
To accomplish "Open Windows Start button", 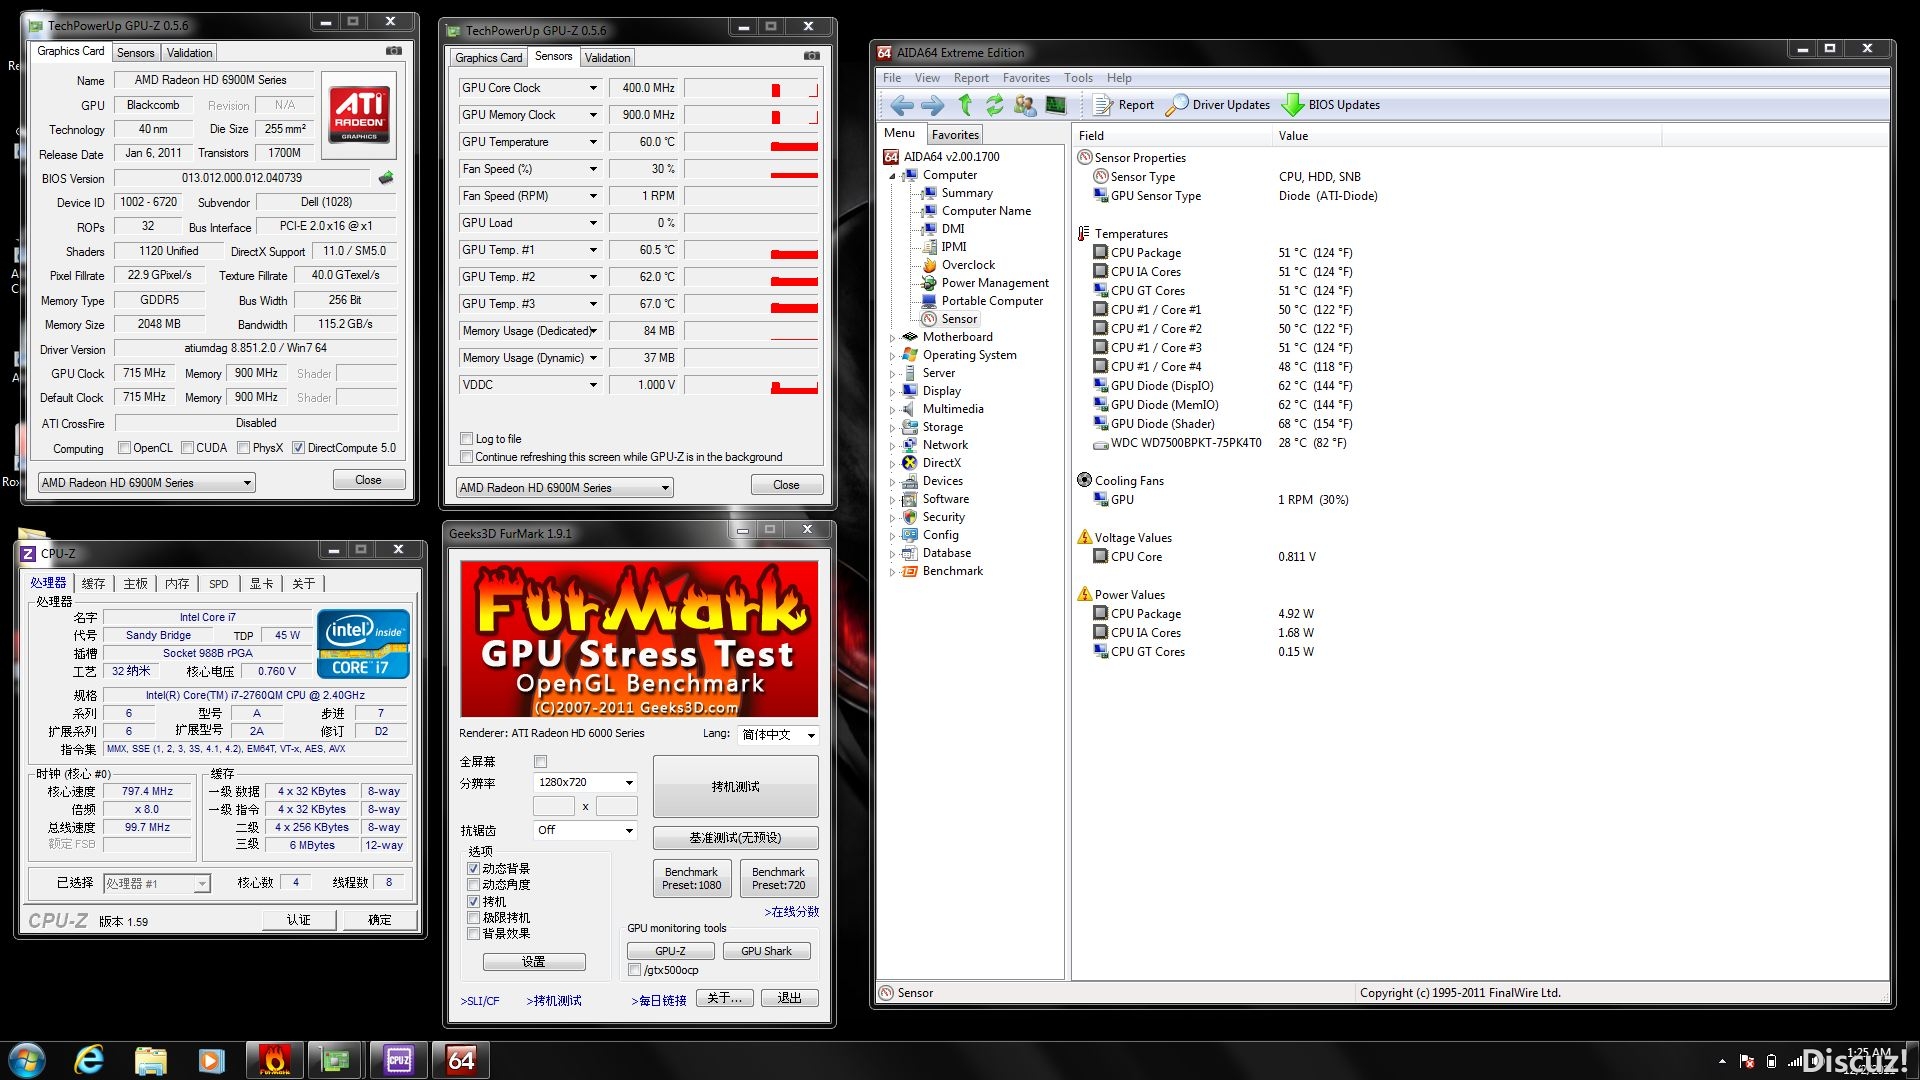I will pos(27,1060).
